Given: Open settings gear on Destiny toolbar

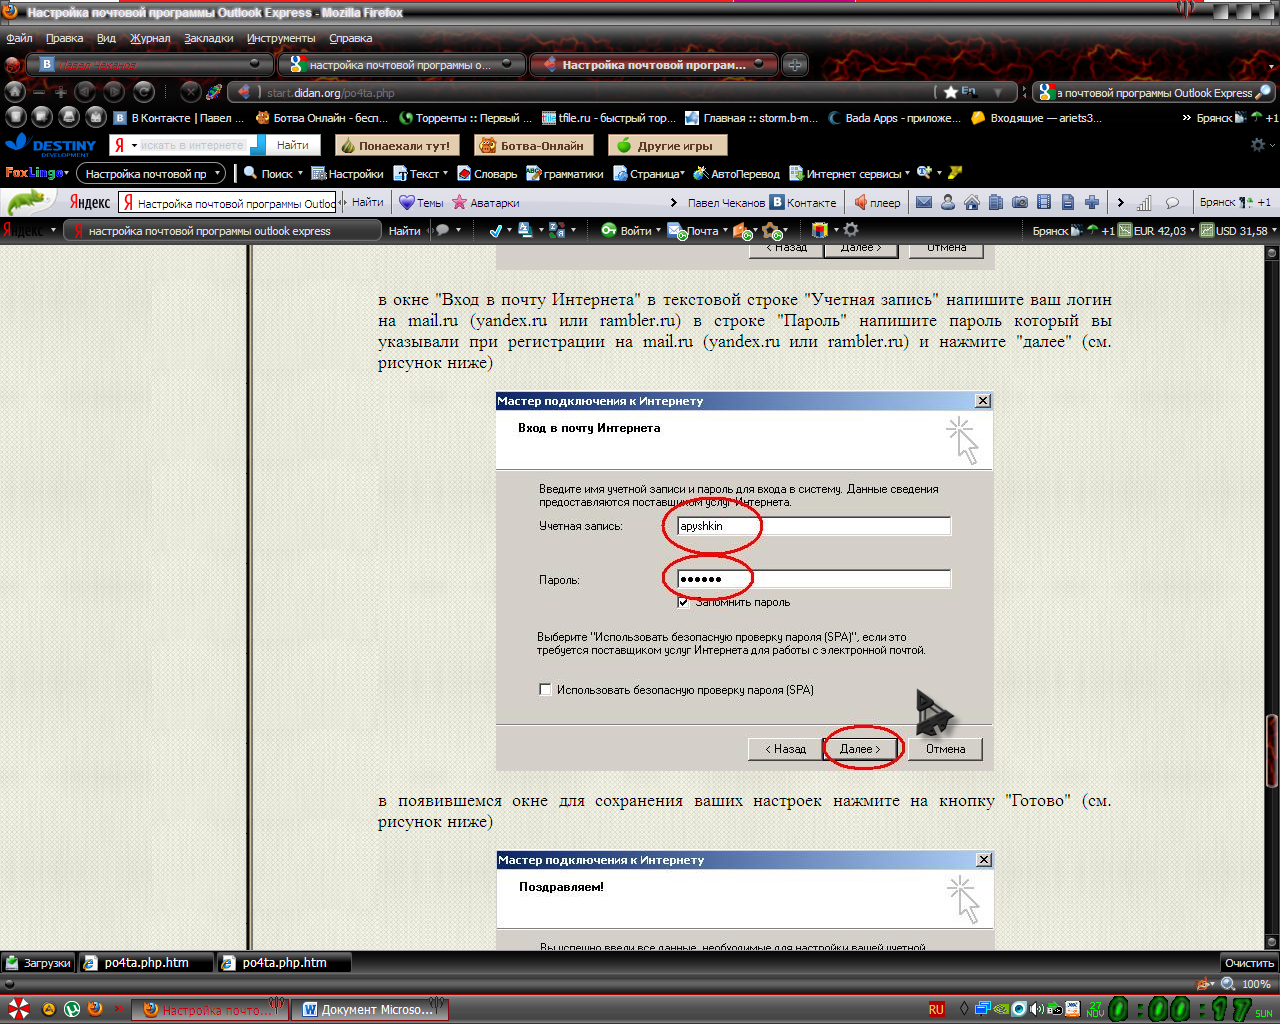Looking at the screenshot, I should [1258, 145].
